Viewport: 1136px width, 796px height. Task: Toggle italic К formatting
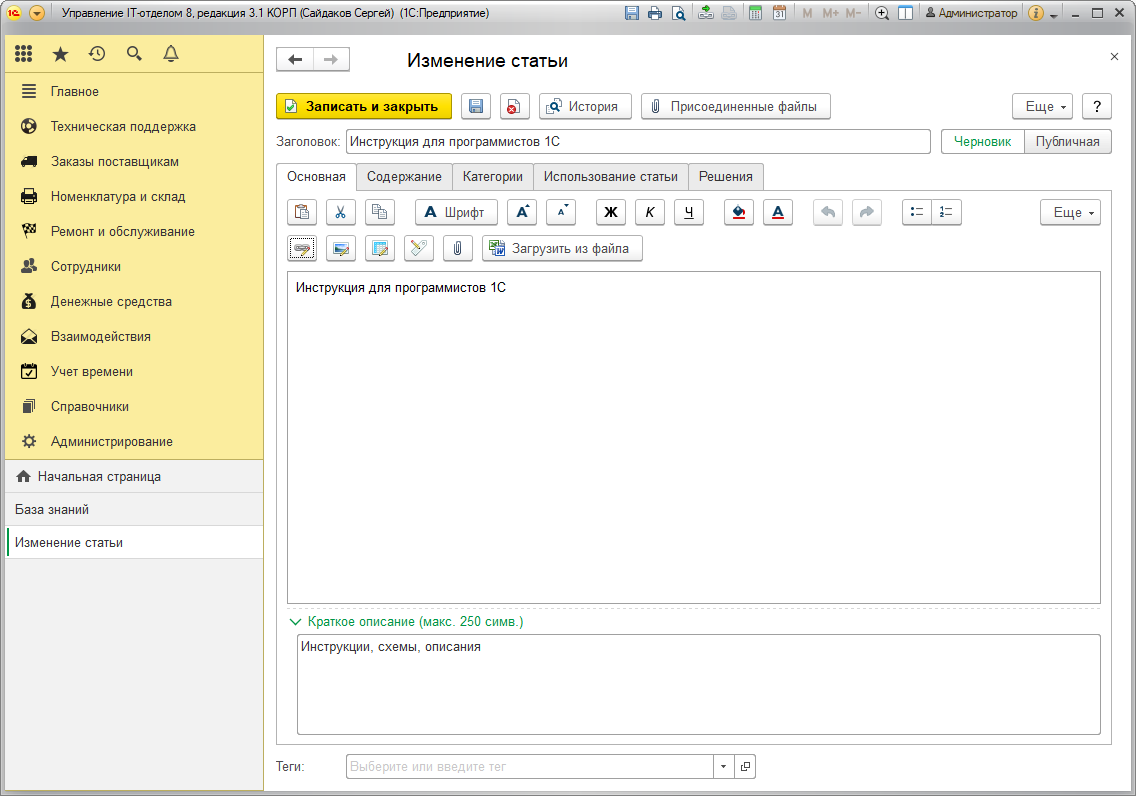tap(650, 212)
